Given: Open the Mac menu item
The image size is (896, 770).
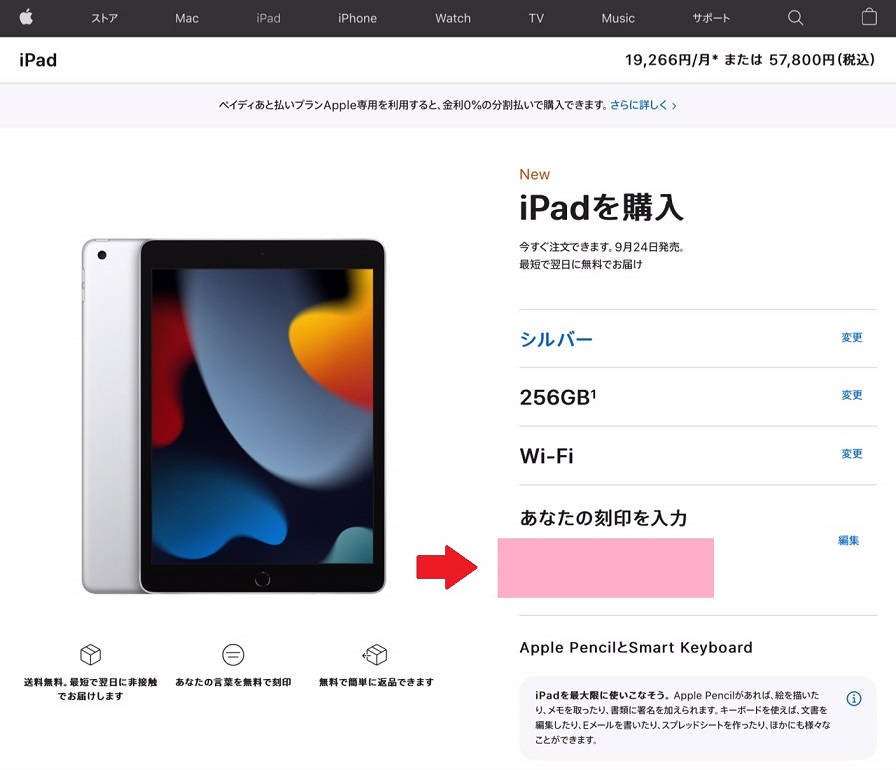Looking at the screenshot, I should point(187,18).
